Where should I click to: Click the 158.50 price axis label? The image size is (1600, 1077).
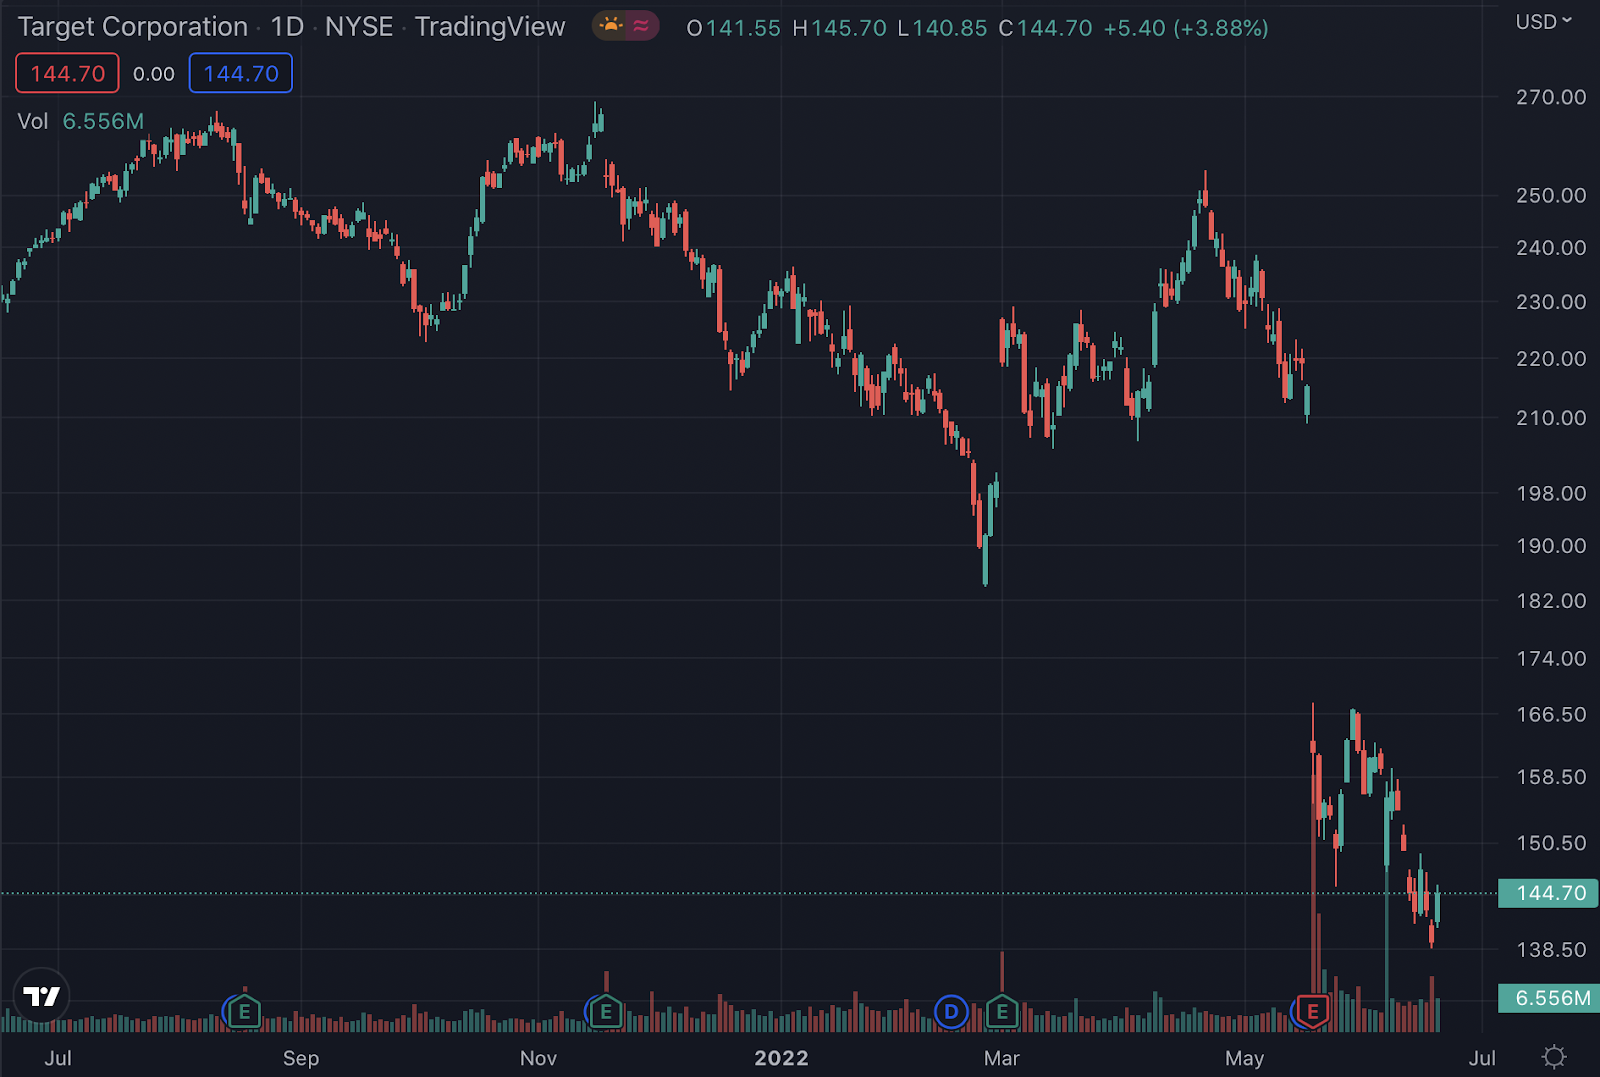point(1551,776)
